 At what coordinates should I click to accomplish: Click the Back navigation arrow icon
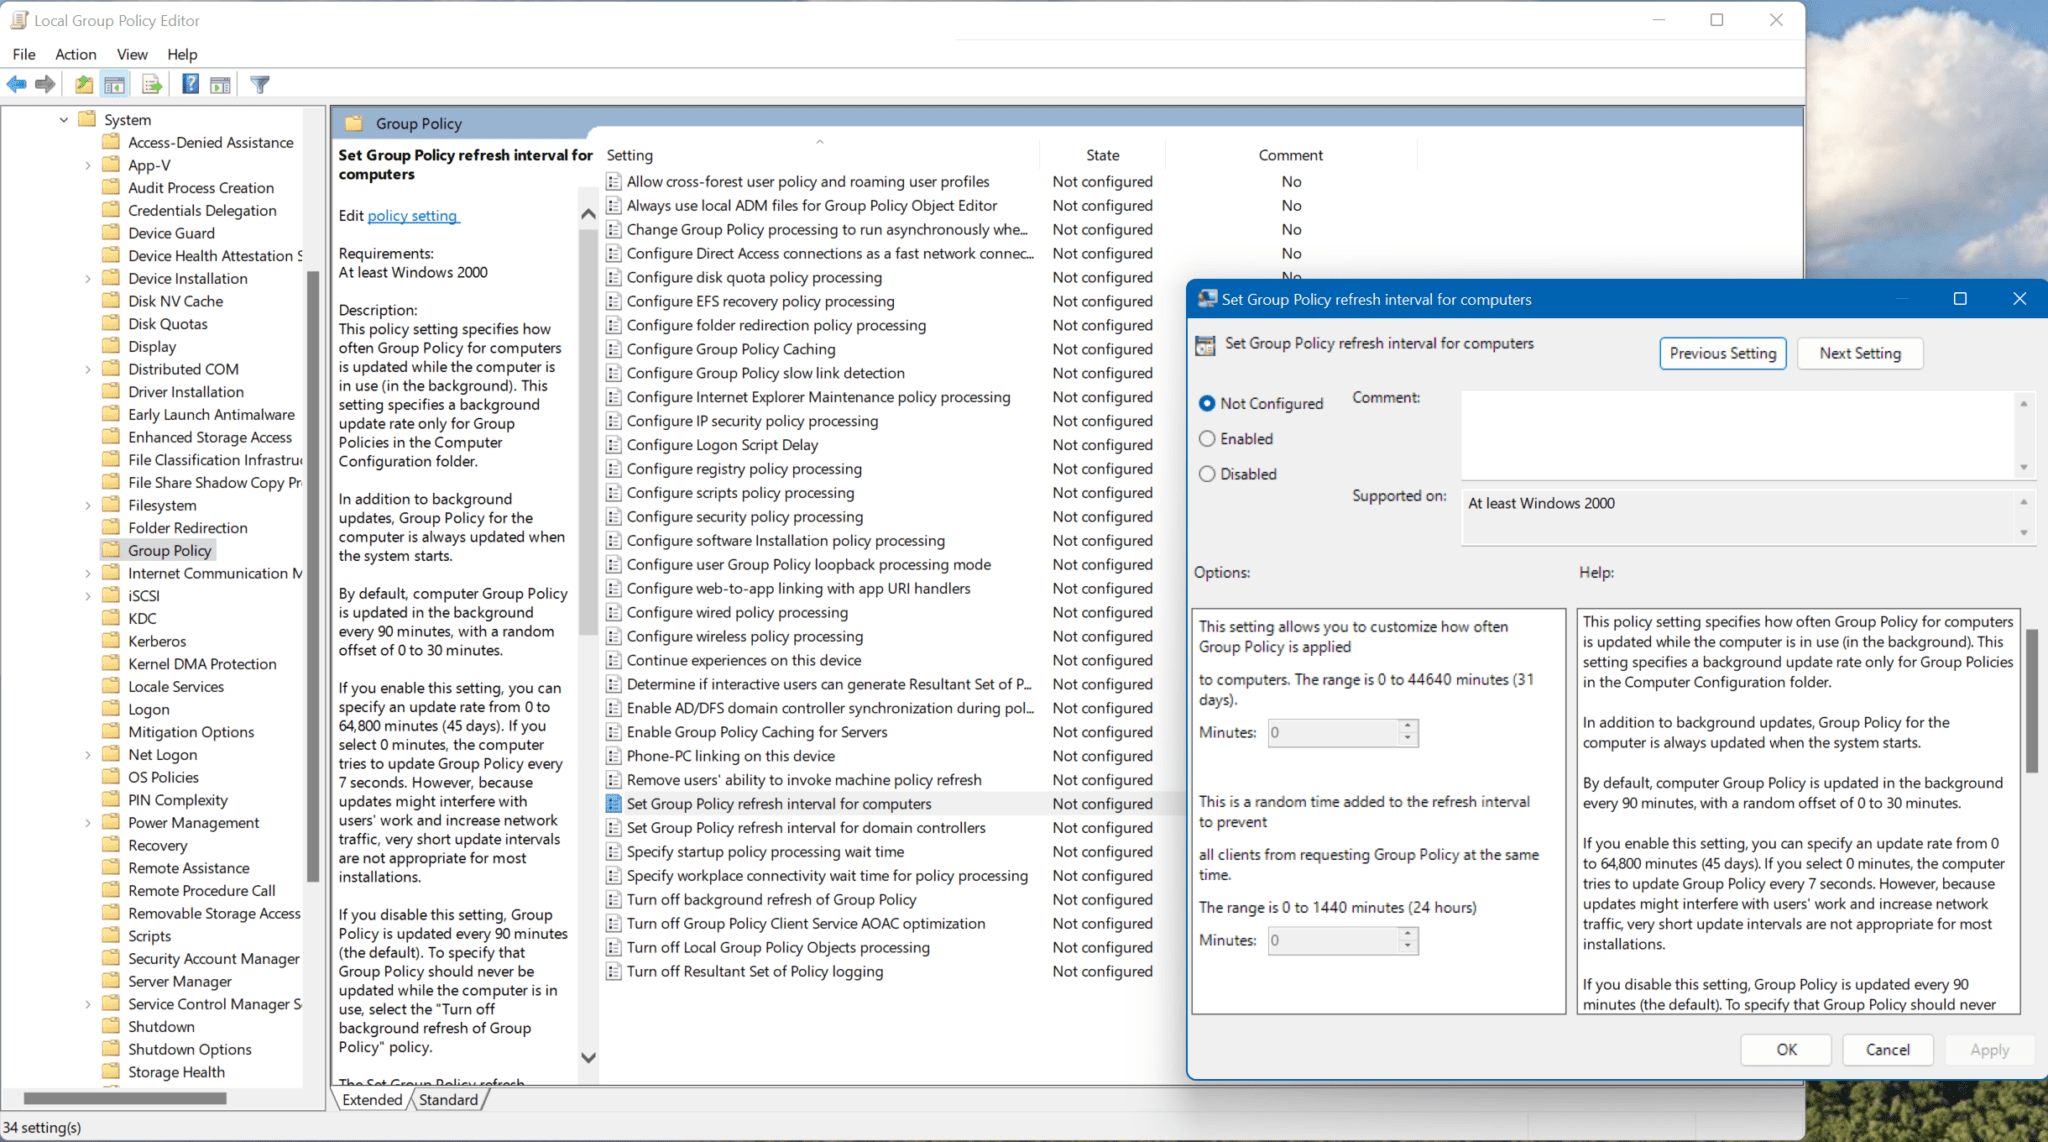pos(16,84)
